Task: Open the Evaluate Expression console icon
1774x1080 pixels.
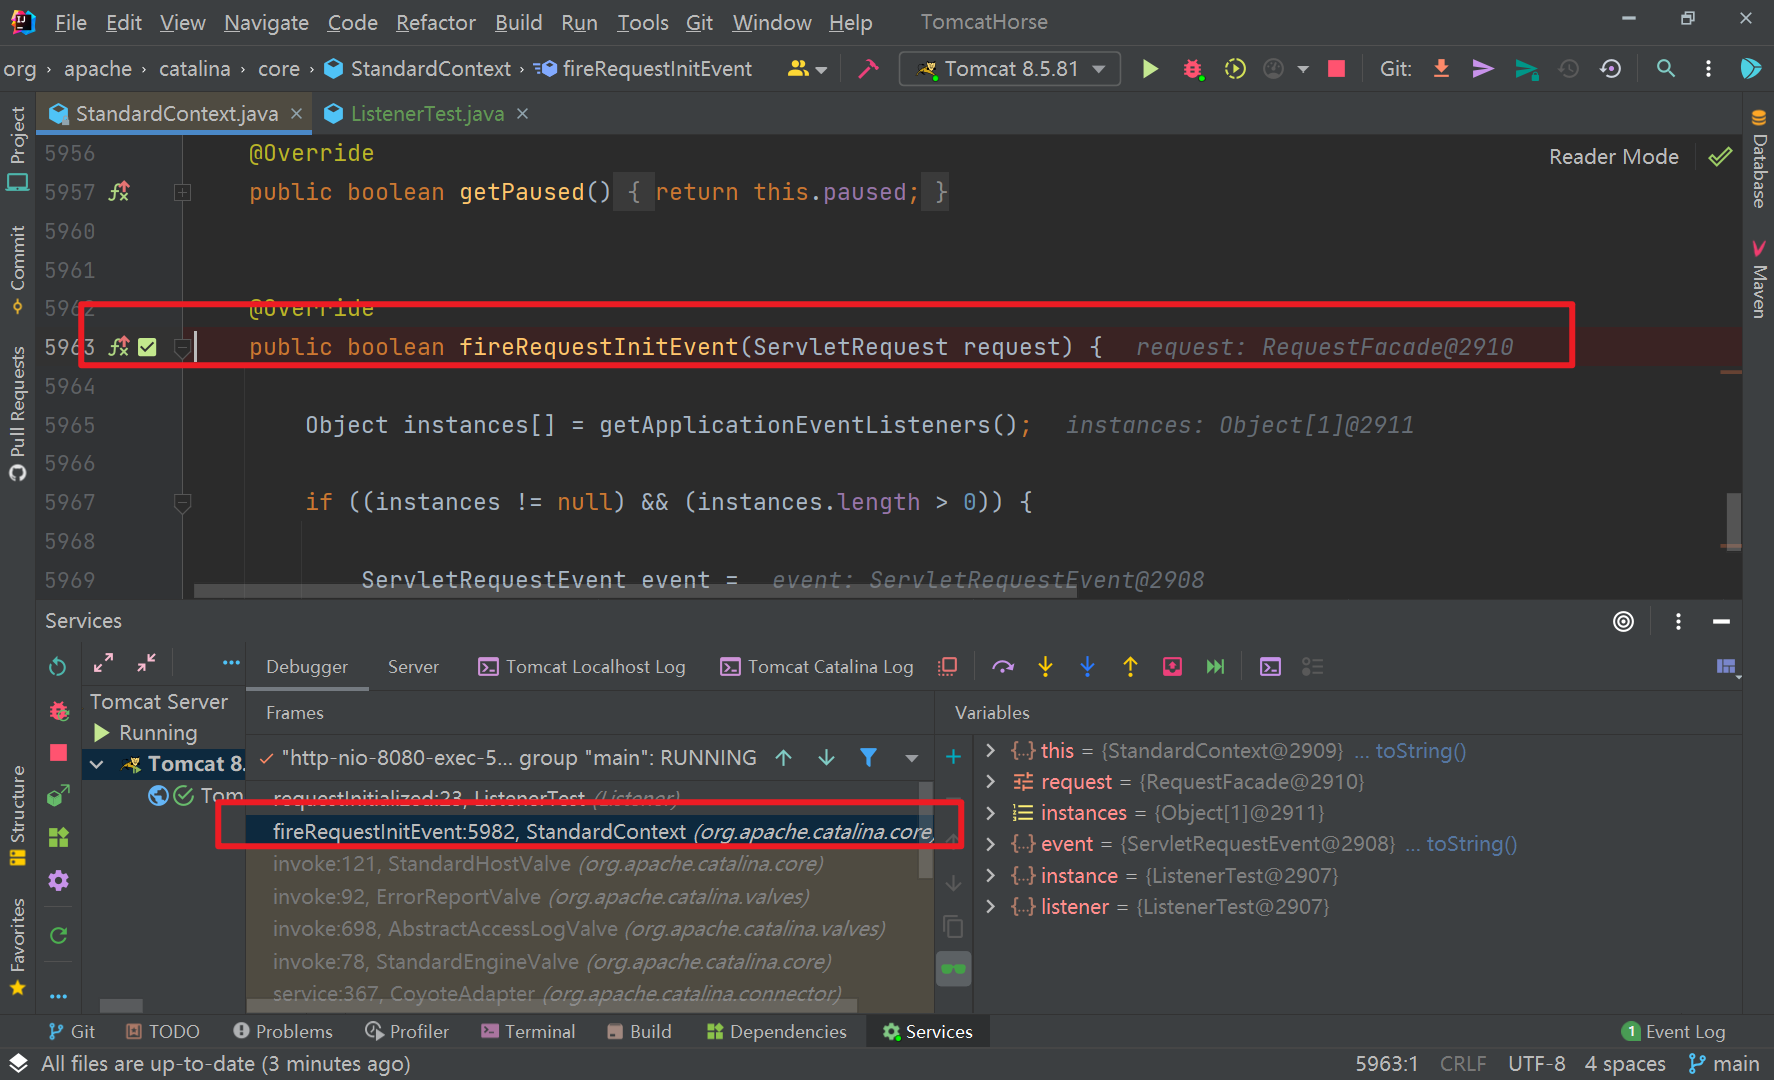Action: [x=1270, y=666]
